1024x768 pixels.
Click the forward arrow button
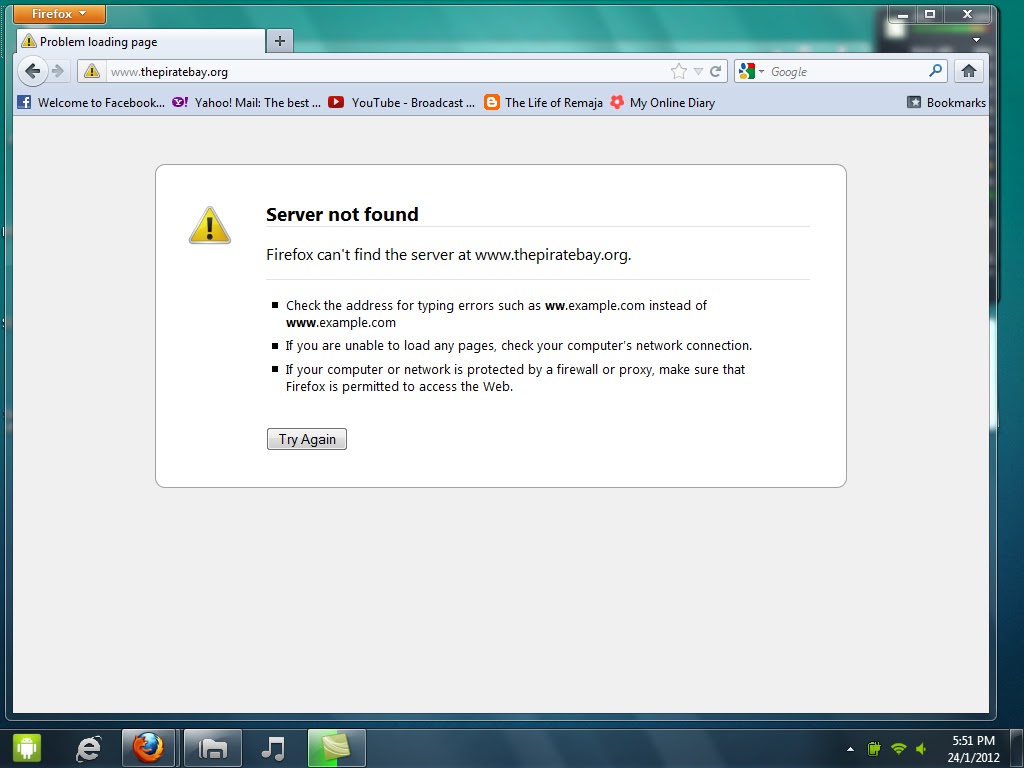58,71
